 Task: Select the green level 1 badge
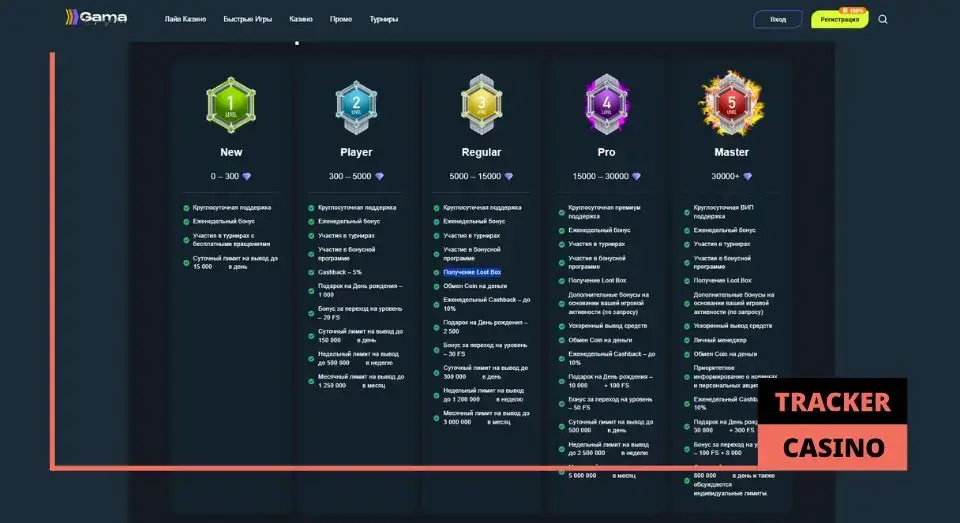231,105
